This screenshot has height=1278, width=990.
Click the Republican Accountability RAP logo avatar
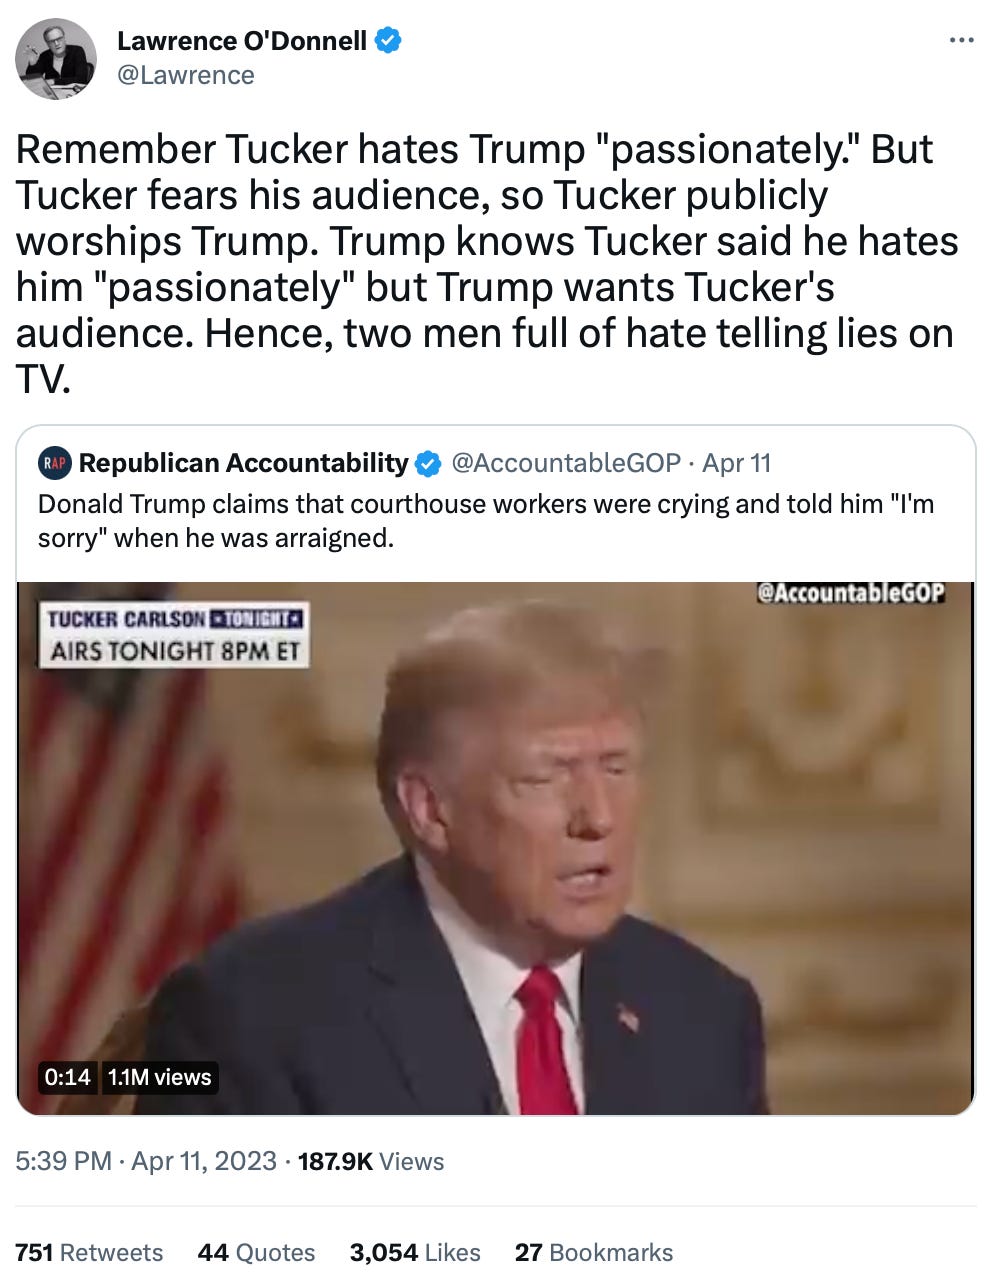[55, 463]
